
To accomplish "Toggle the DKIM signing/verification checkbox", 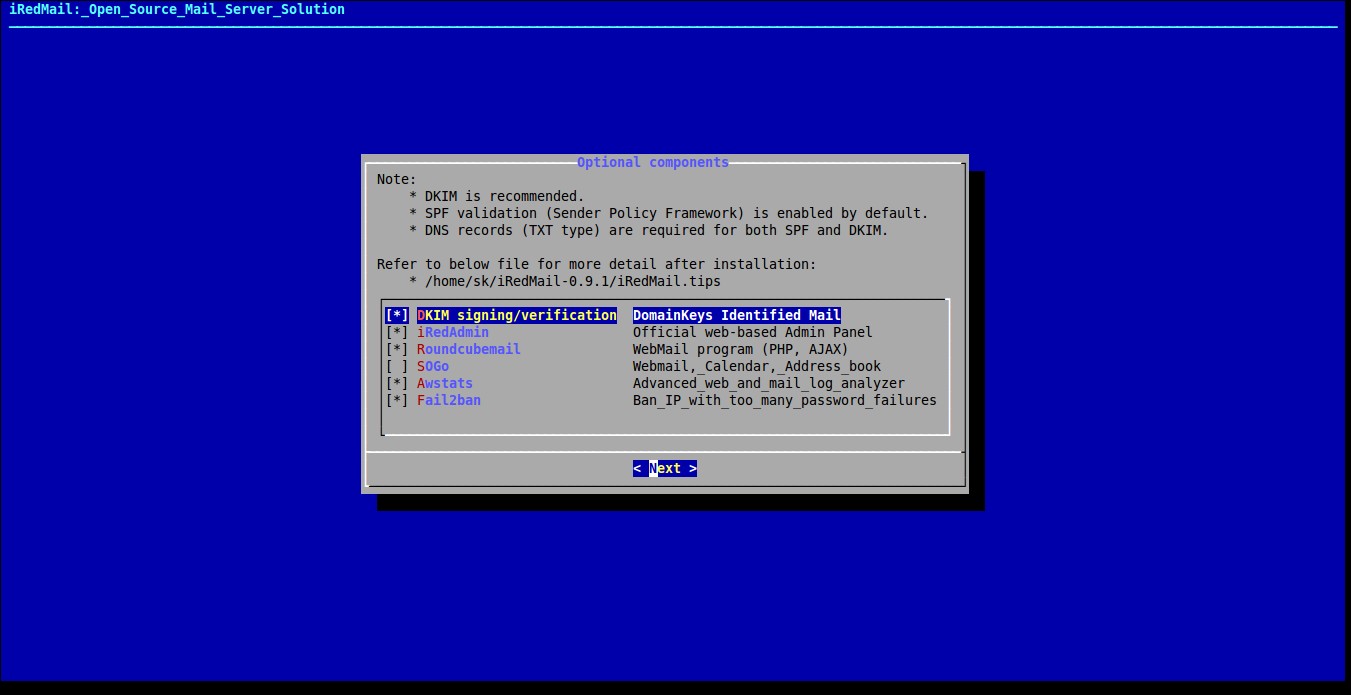I will click(397, 315).
